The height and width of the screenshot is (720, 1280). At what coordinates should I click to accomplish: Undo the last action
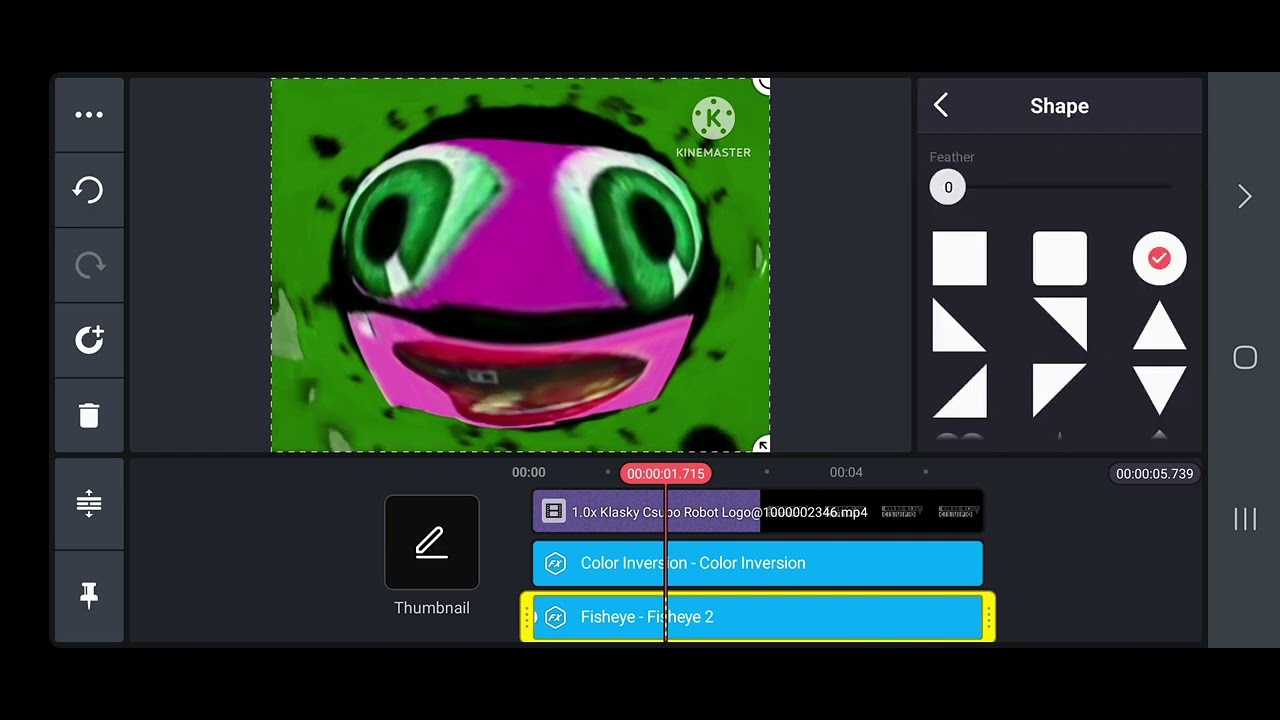[89, 190]
